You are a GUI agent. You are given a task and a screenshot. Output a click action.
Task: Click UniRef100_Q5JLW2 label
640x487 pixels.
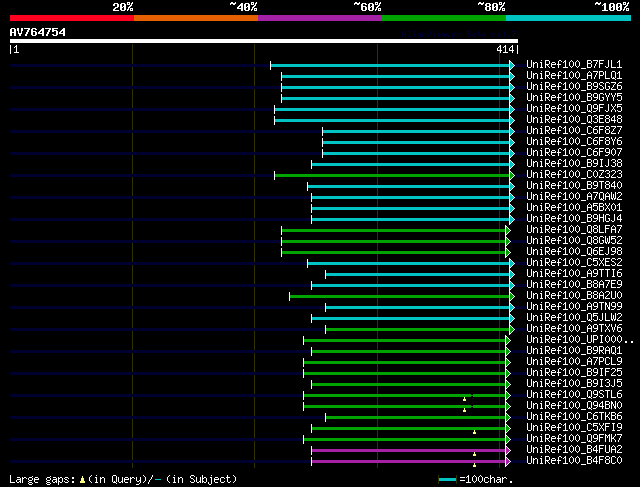click(574, 318)
